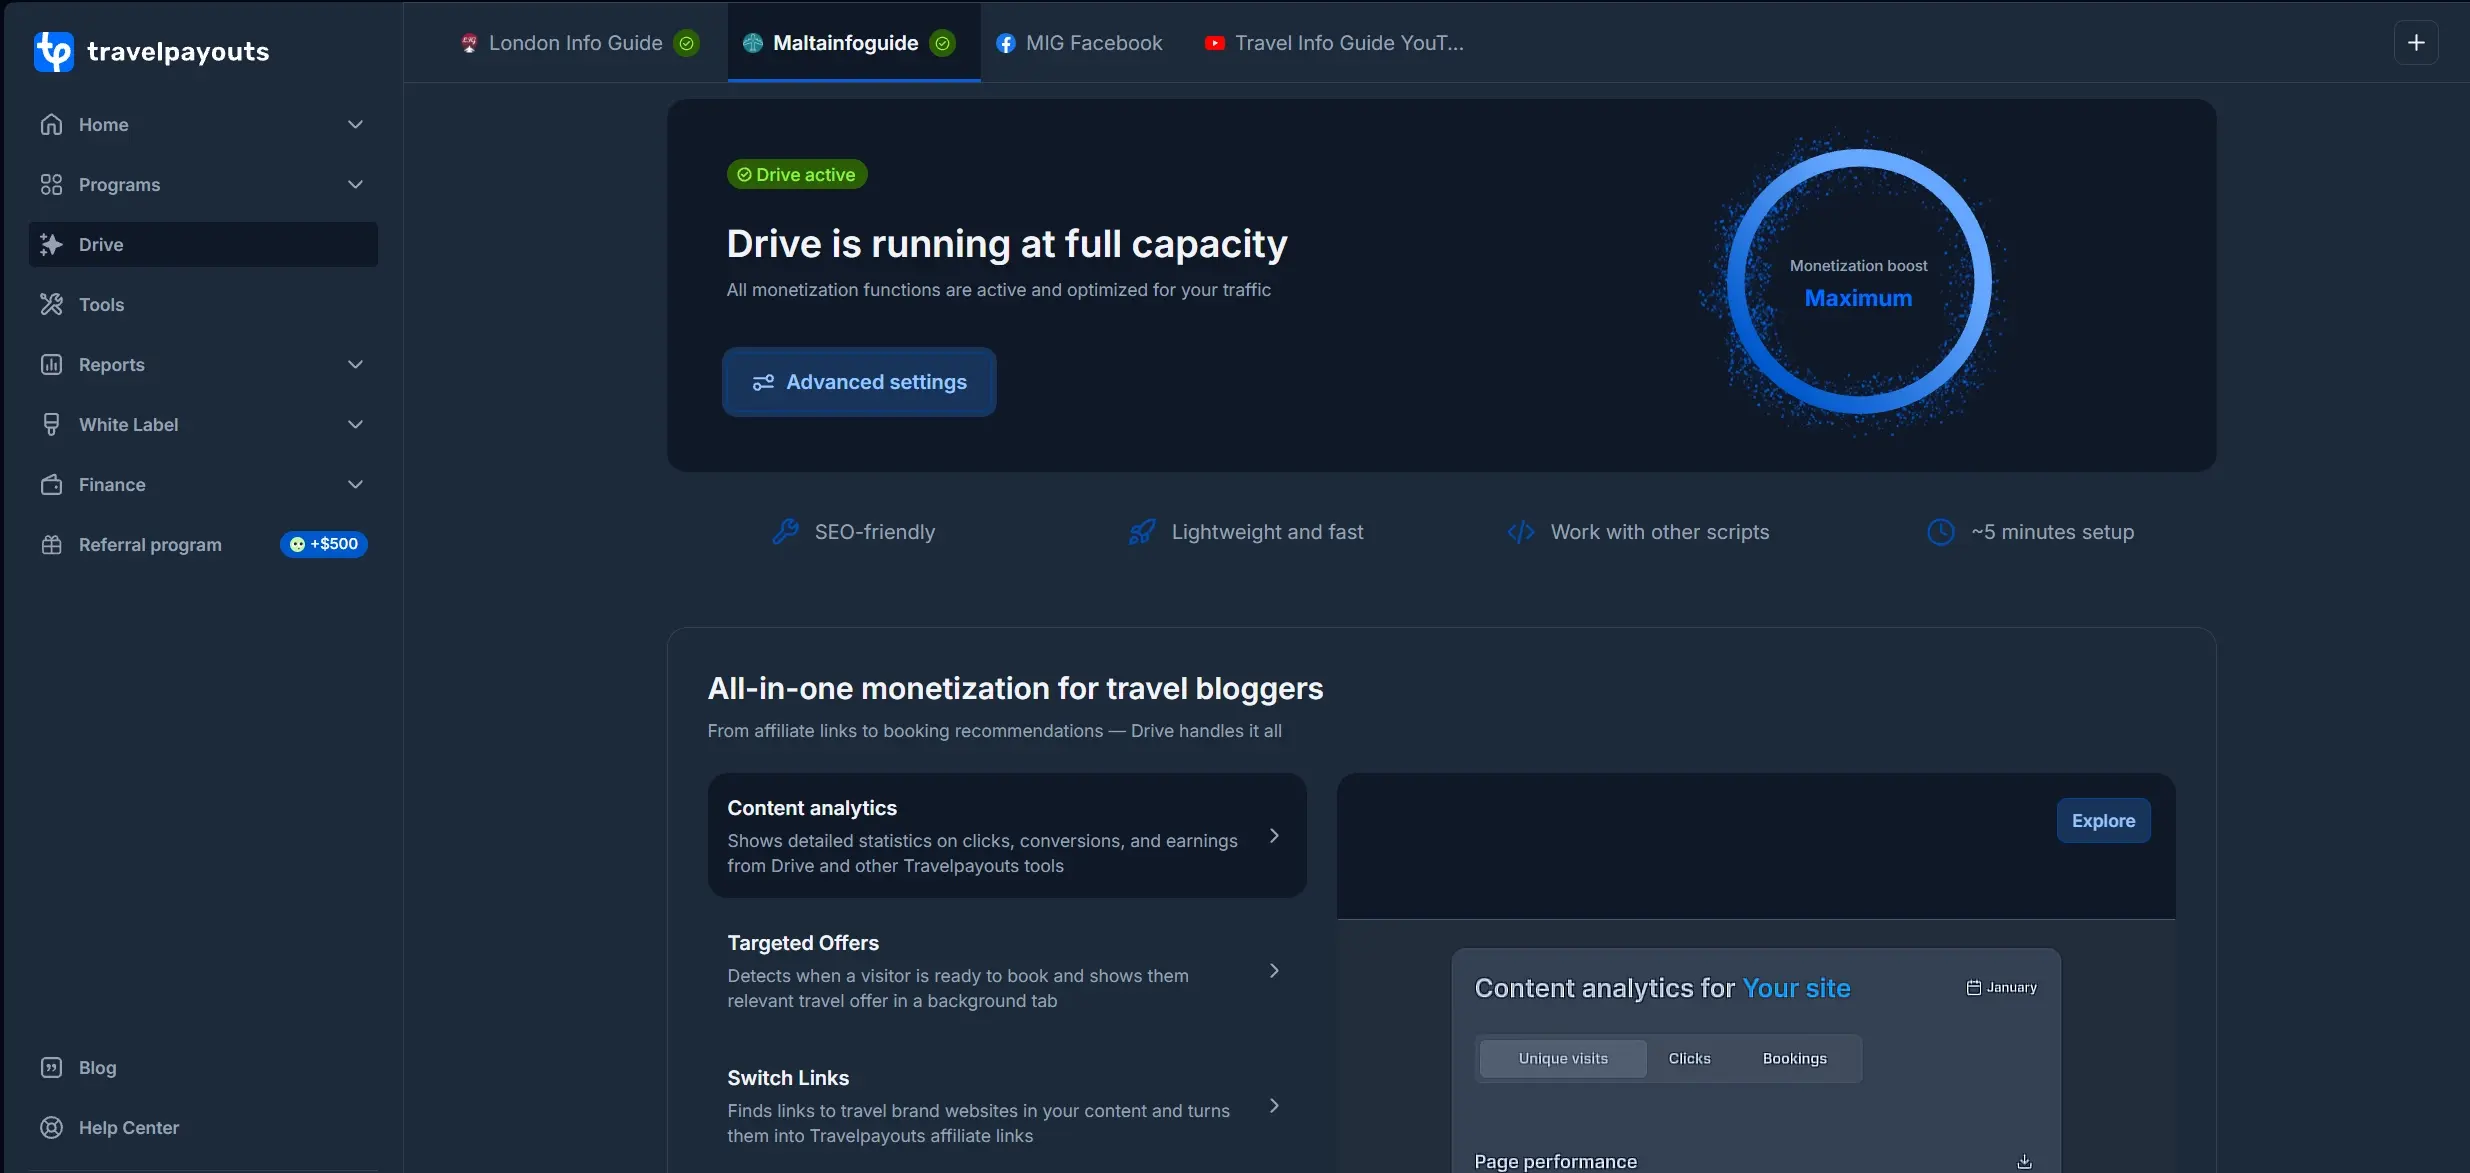
Task: Click the Explore button
Action: (2103, 820)
